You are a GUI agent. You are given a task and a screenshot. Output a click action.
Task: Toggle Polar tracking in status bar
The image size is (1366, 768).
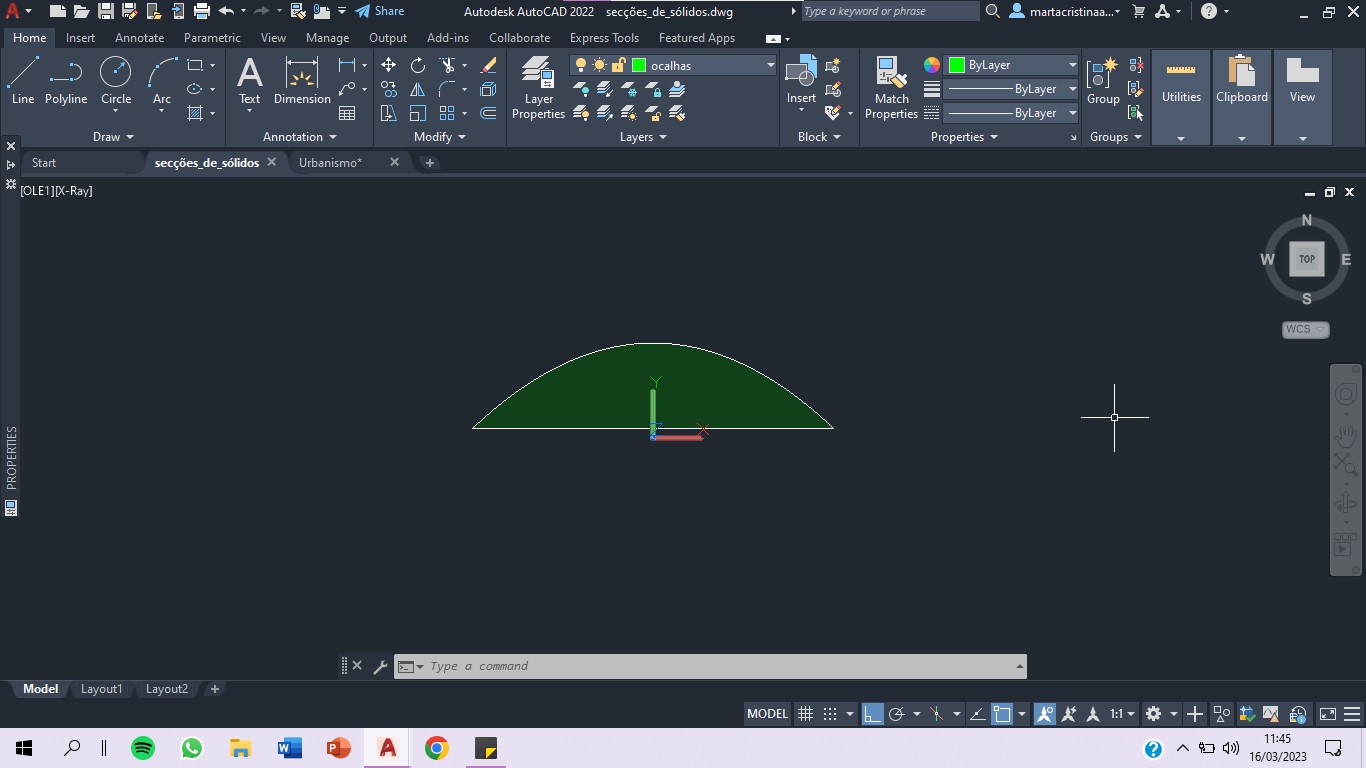point(897,714)
